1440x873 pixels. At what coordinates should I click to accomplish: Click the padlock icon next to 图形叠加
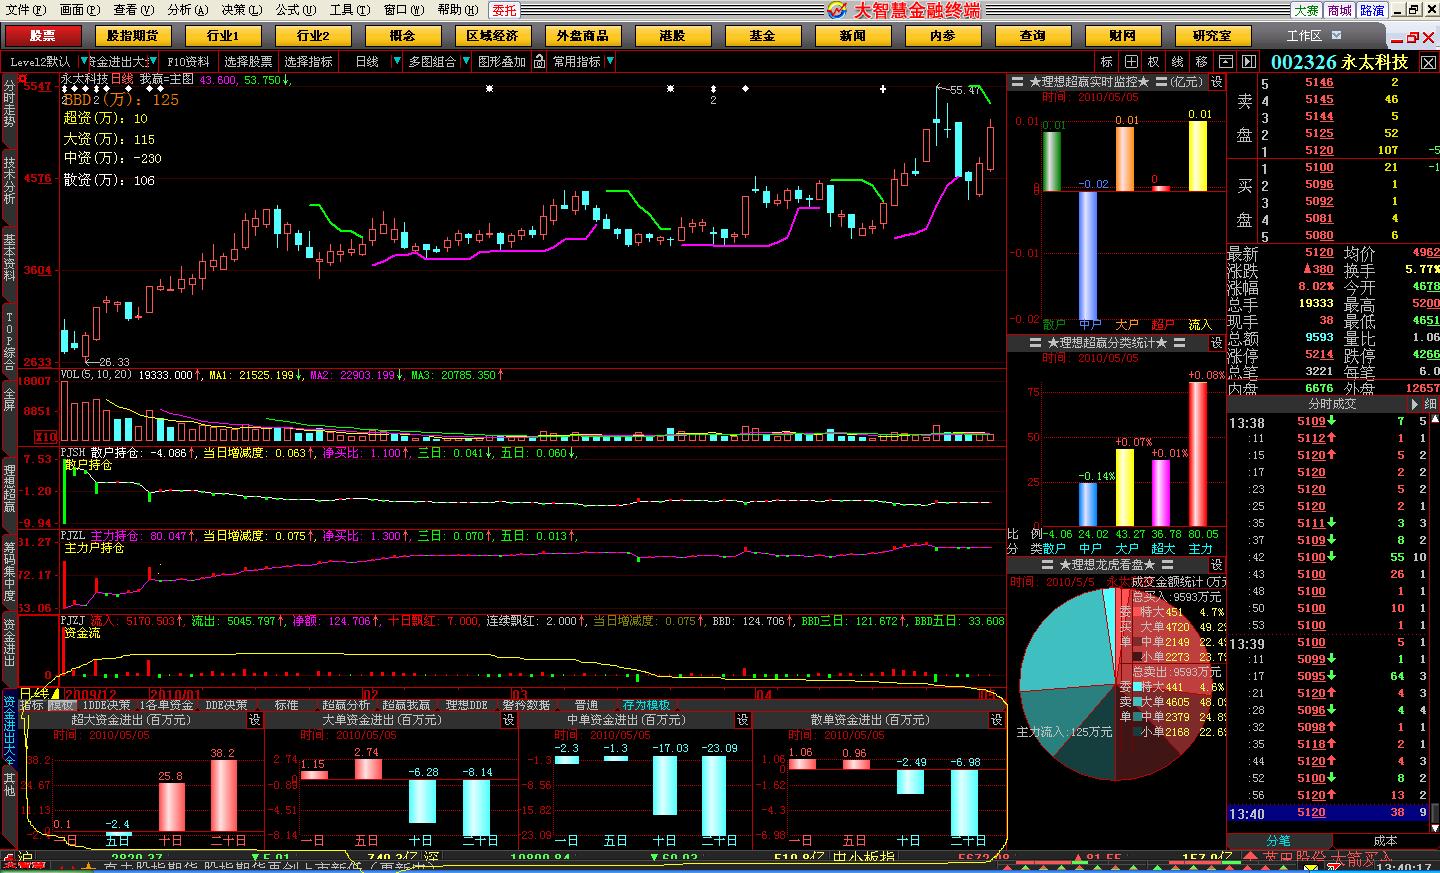(x=540, y=62)
